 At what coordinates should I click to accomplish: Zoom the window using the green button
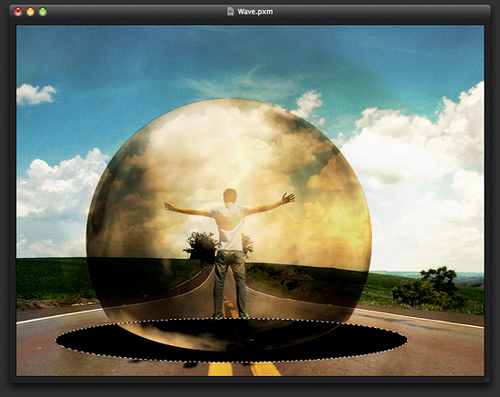click(x=43, y=12)
